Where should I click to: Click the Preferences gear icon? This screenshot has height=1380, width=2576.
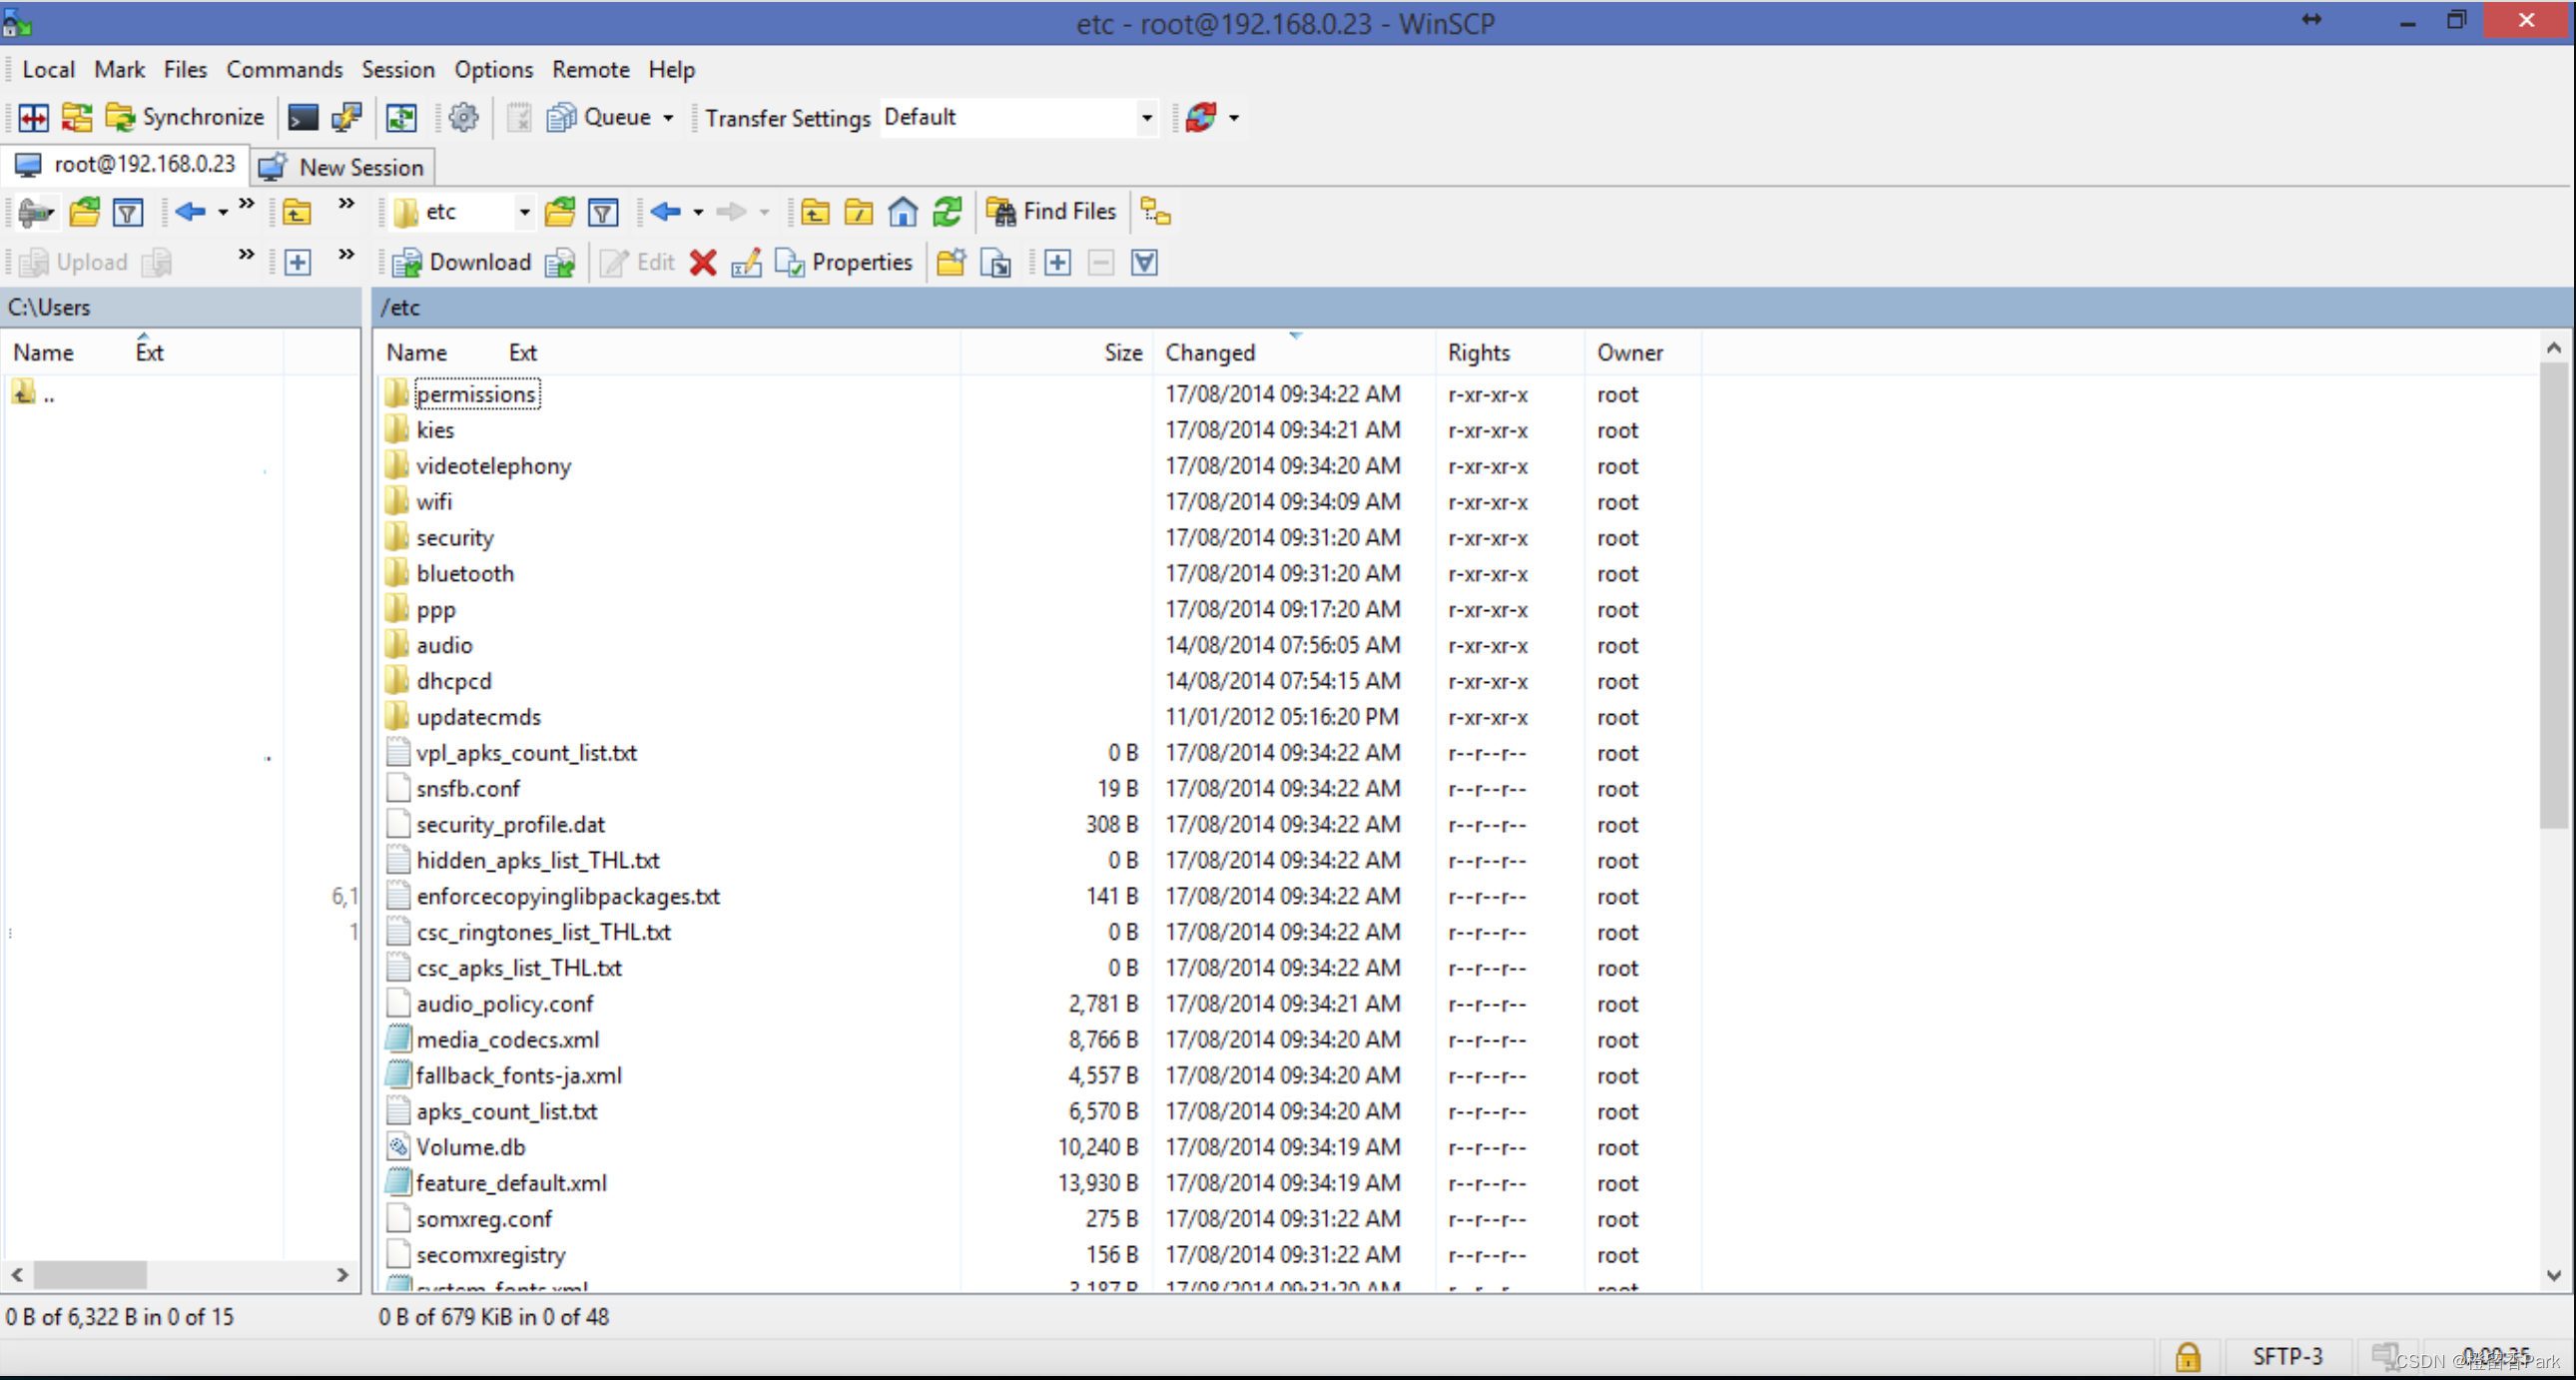[463, 118]
